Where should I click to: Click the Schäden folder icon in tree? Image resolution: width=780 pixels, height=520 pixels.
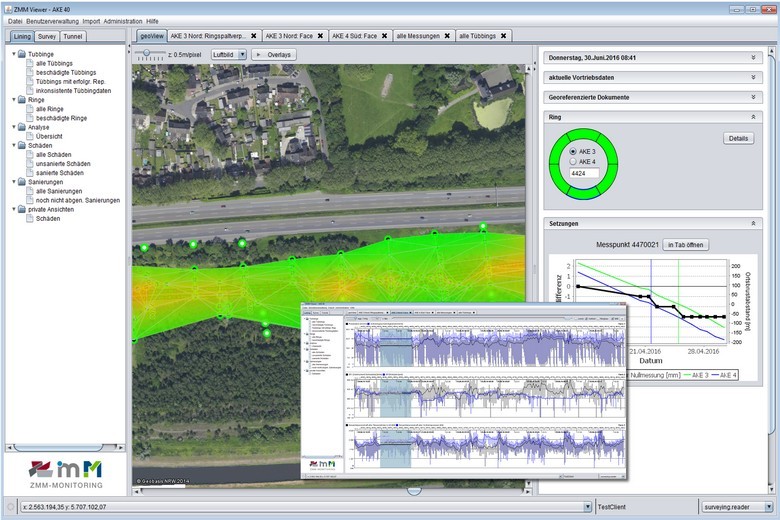[x=22, y=145]
